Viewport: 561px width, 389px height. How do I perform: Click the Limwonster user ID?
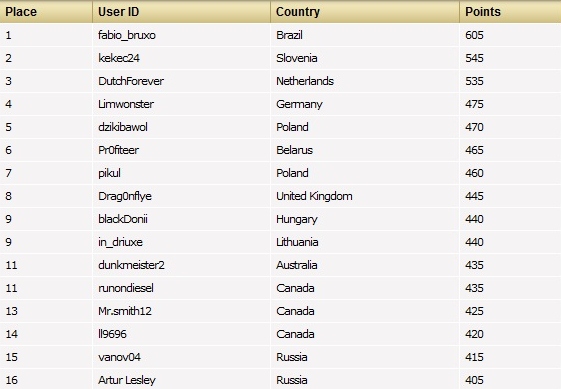[126, 104]
